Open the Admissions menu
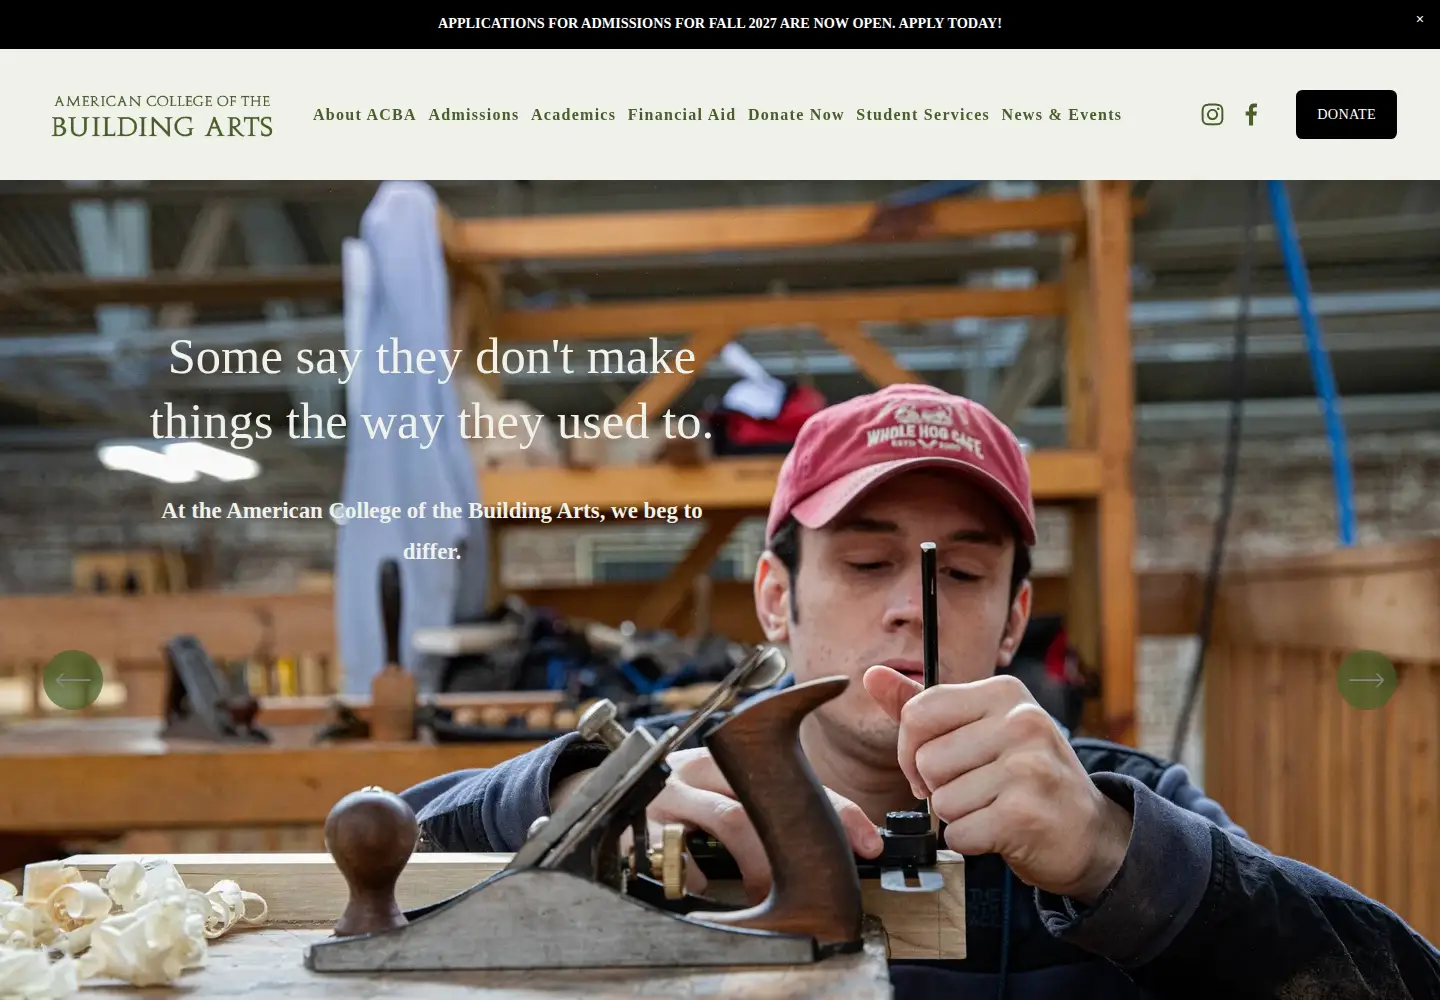This screenshot has width=1440, height=1000. click(473, 115)
